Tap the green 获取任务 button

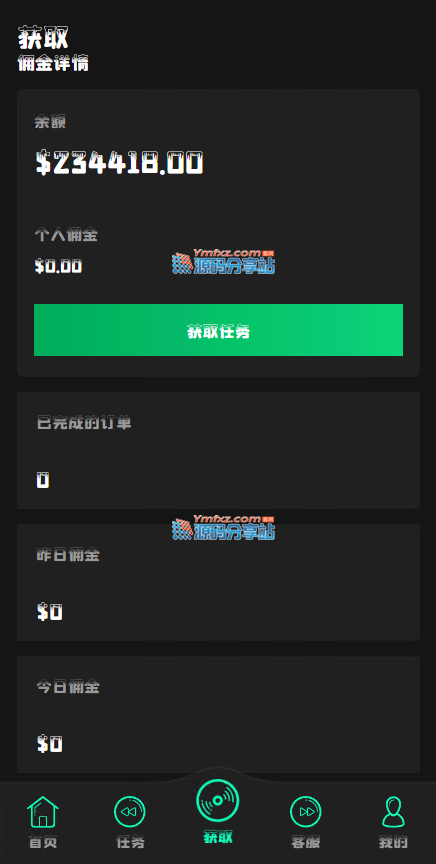point(218,330)
